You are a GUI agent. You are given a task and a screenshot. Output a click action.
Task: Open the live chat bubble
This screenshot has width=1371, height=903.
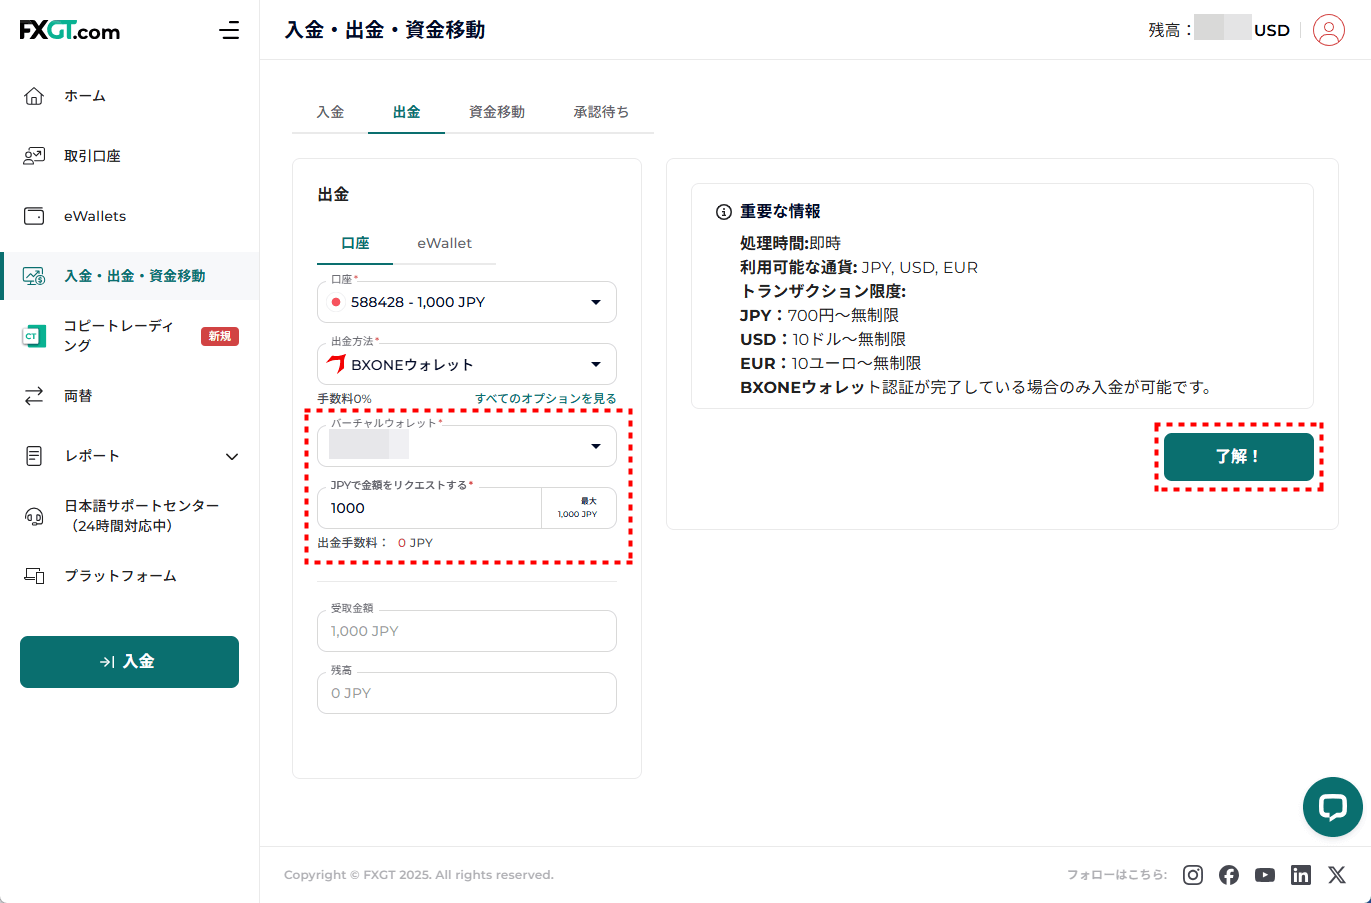tap(1333, 807)
